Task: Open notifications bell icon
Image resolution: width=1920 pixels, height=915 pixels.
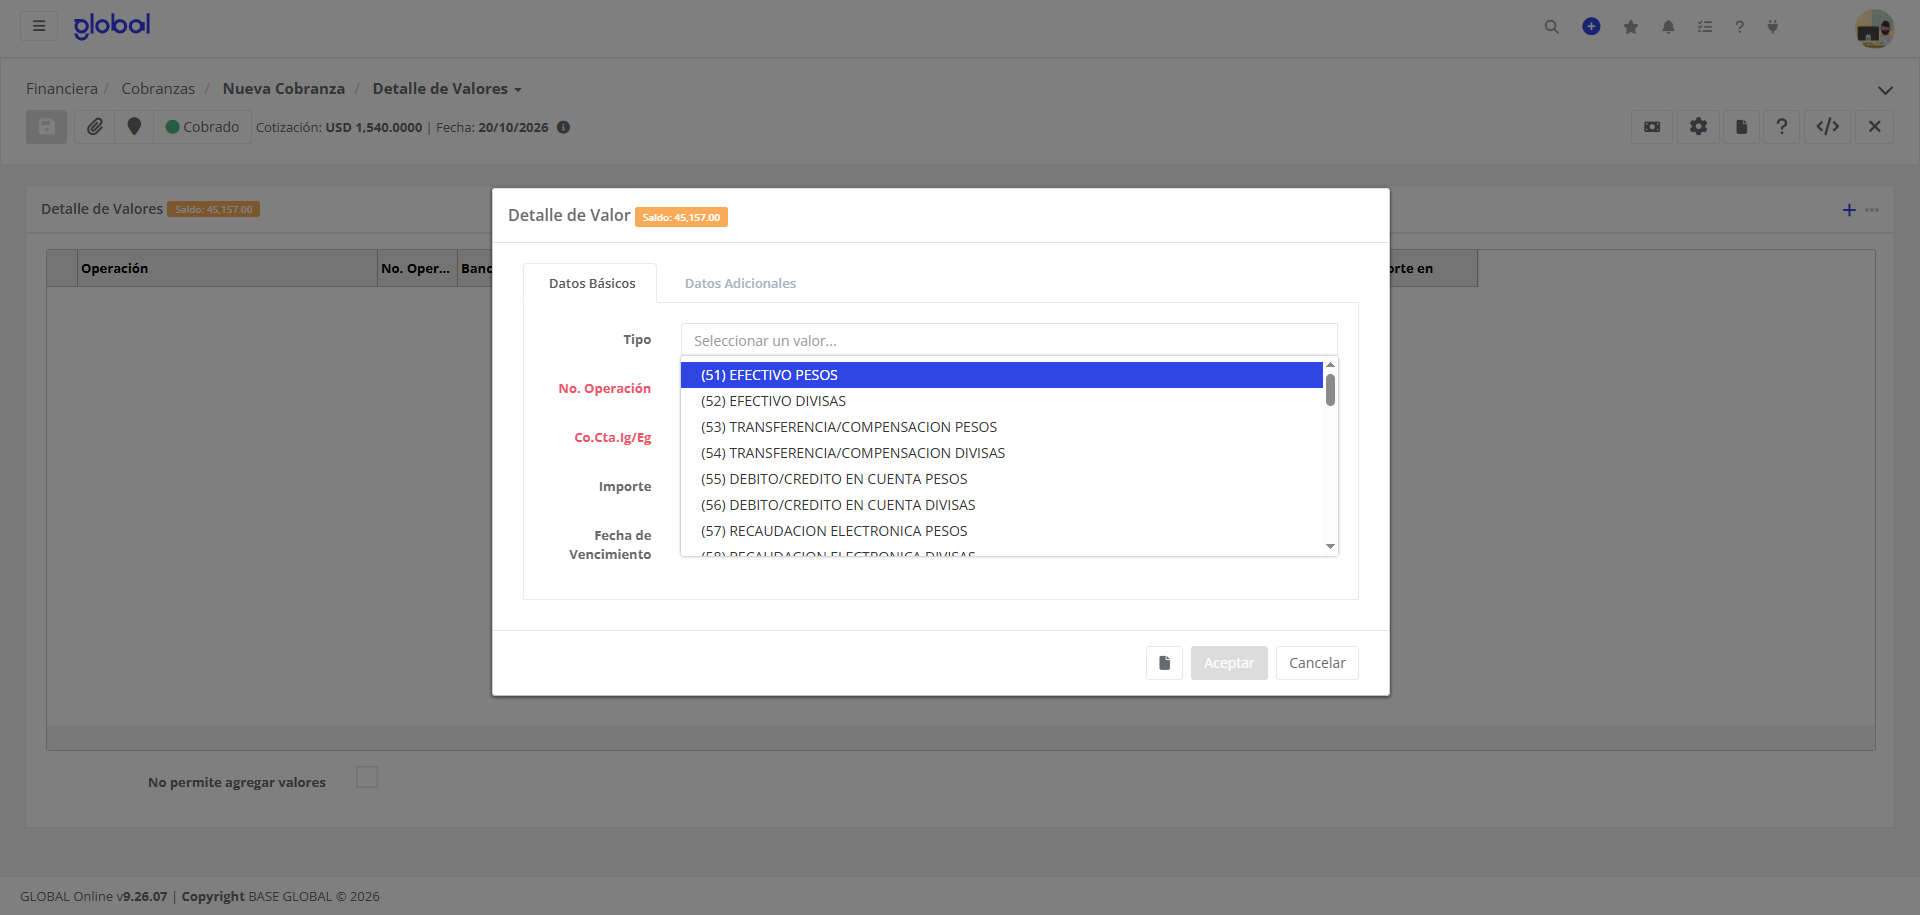Action: 1668,27
